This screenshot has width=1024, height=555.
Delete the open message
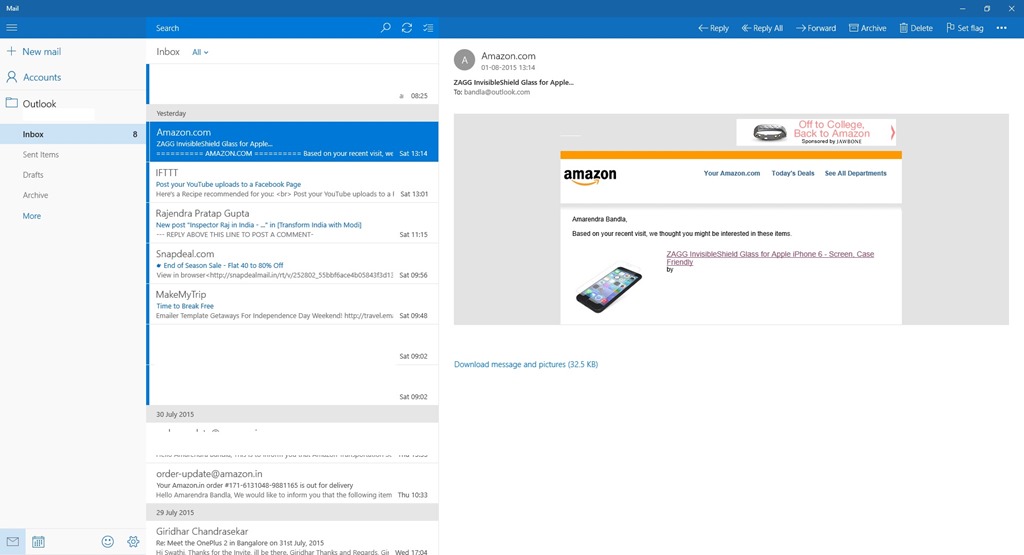pyautogui.click(x=916, y=28)
